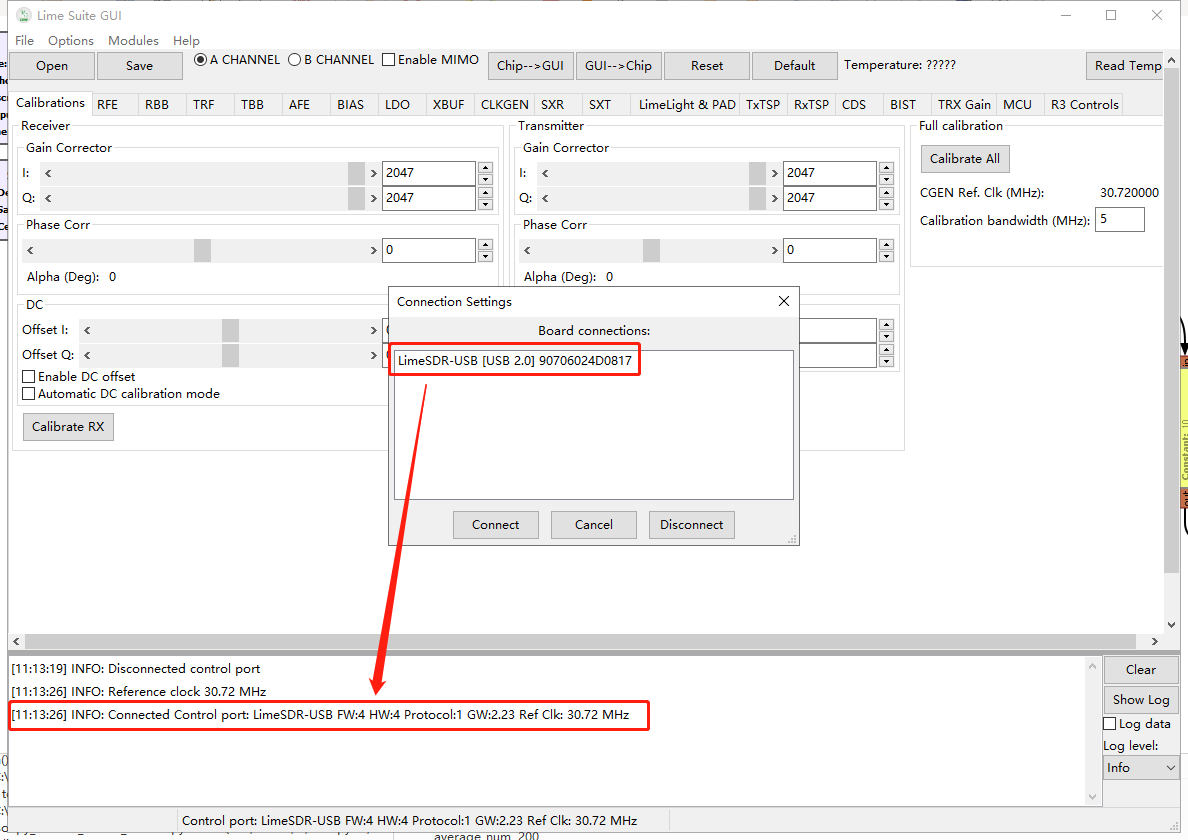Viewport: 1188px width, 840px height.
Task: Click the Show Log button
Action: pyautogui.click(x=1140, y=700)
